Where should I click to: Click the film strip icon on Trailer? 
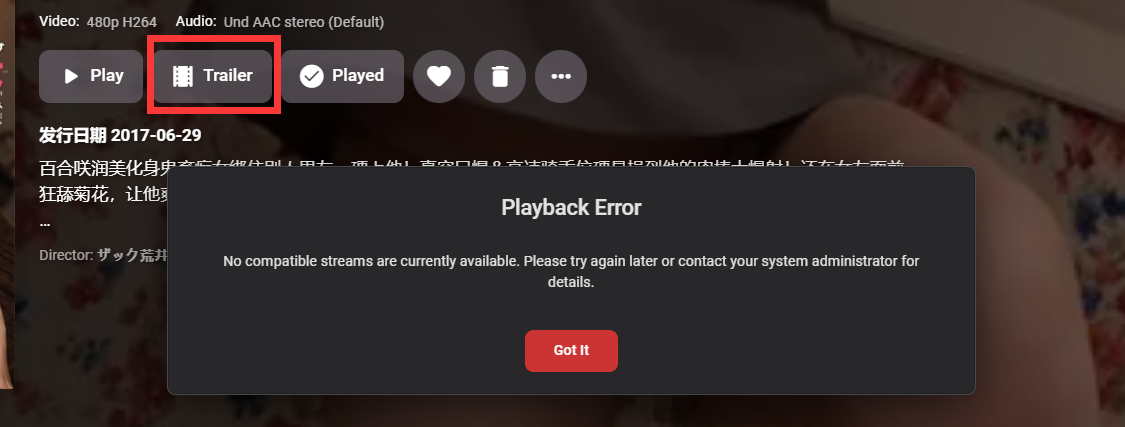[183, 76]
